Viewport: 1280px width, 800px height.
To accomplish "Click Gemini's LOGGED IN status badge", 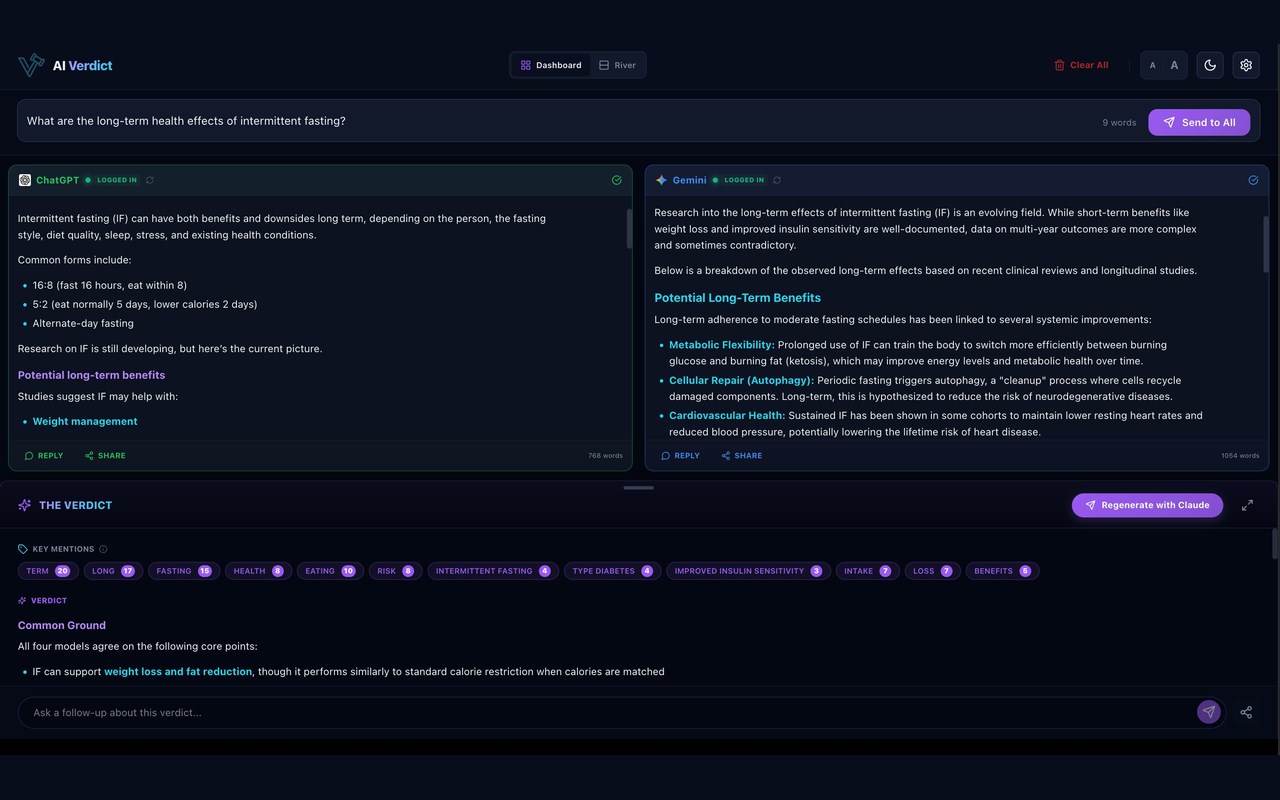I will click(739, 180).
